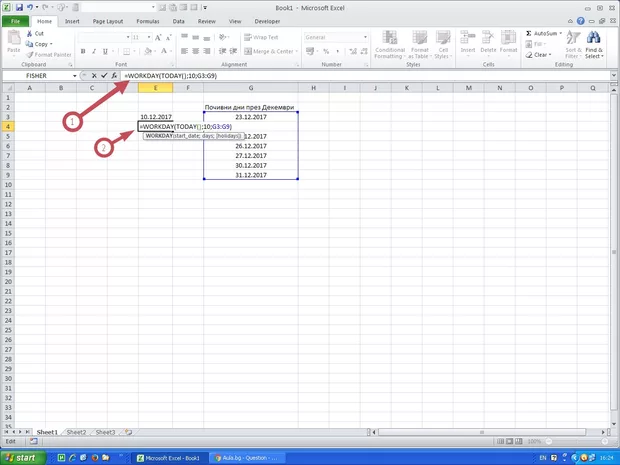This screenshot has width=620, height=465.
Task: Open the green File button
Action: (x=16, y=20)
